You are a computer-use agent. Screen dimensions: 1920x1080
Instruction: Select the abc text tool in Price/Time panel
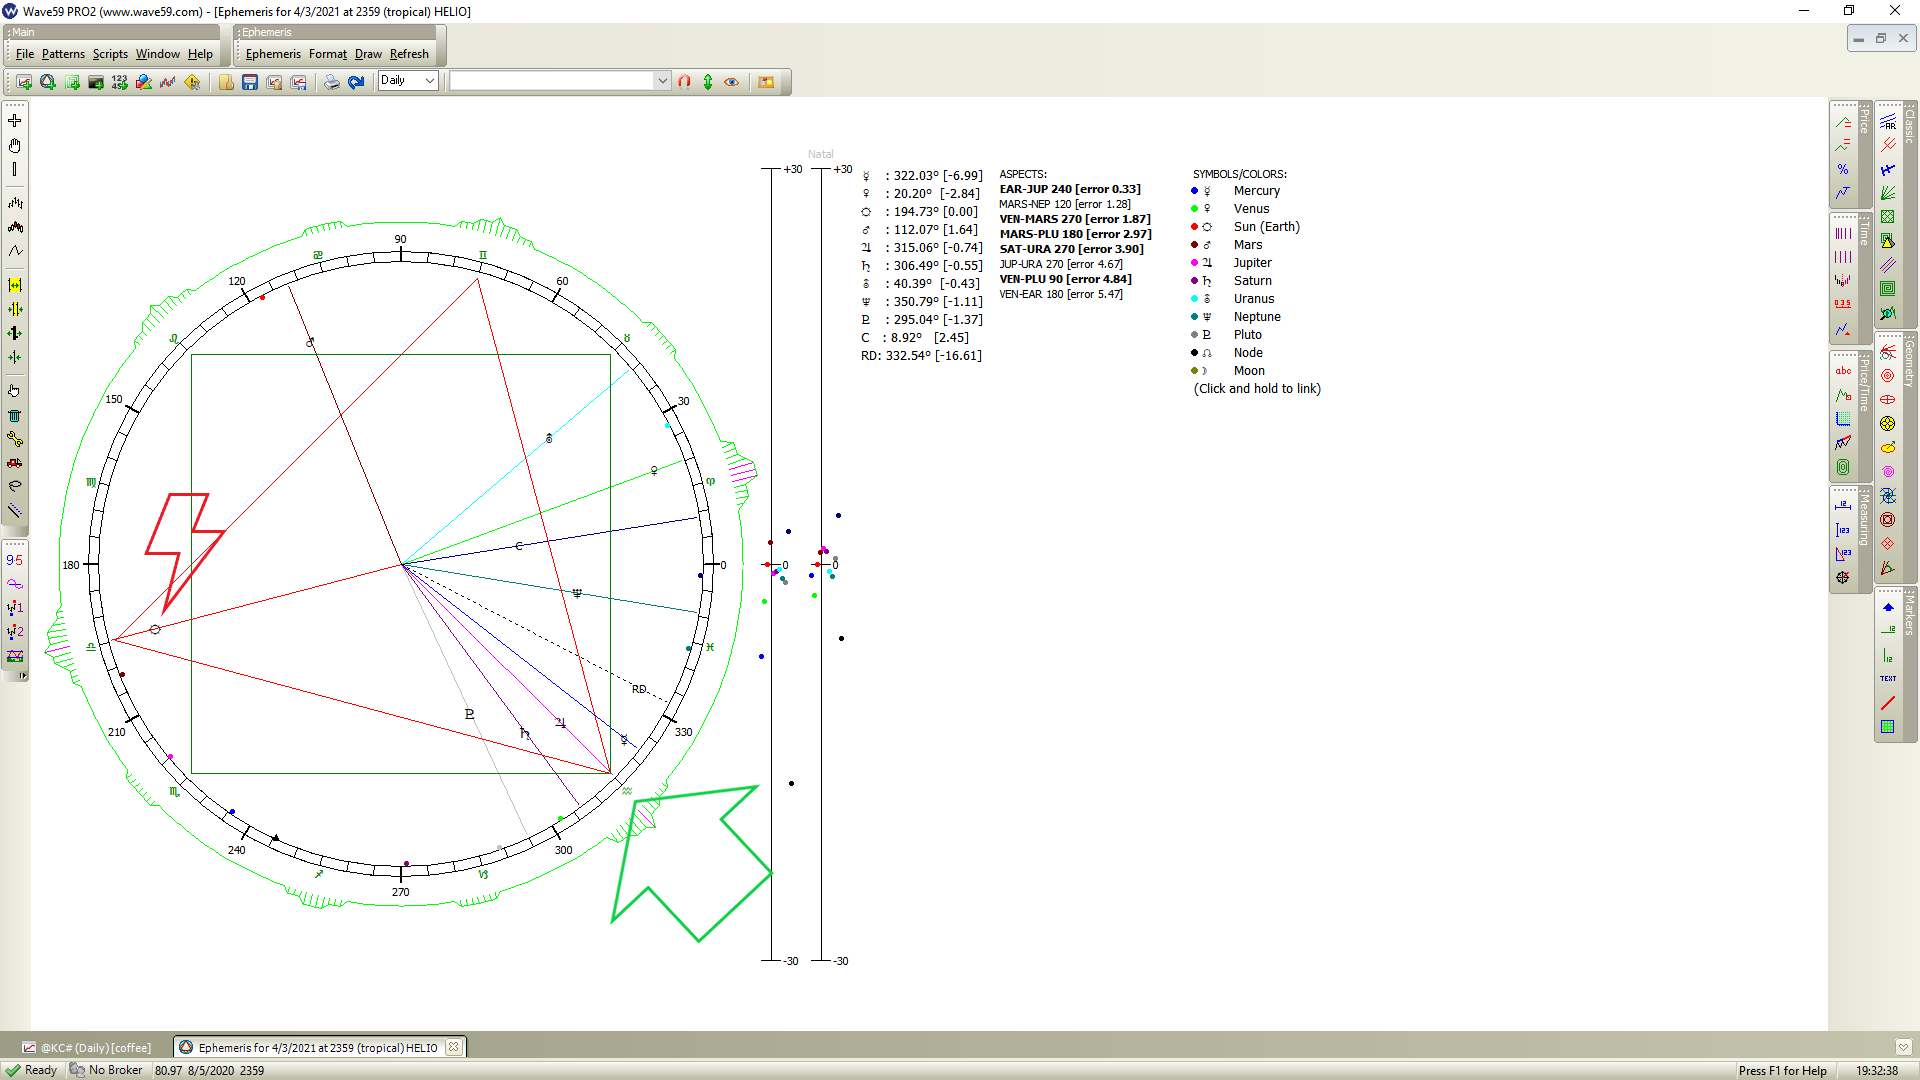[x=1843, y=371]
